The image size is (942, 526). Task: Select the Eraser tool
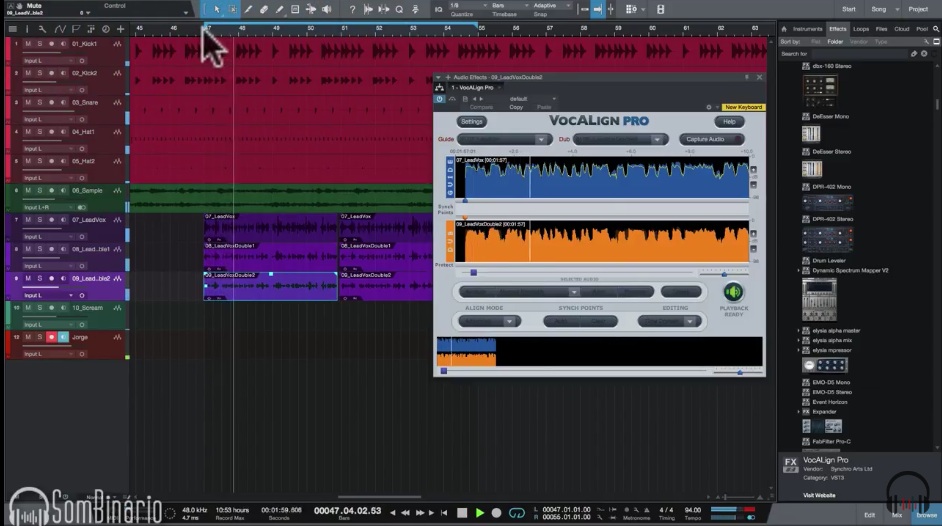click(x=264, y=9)
